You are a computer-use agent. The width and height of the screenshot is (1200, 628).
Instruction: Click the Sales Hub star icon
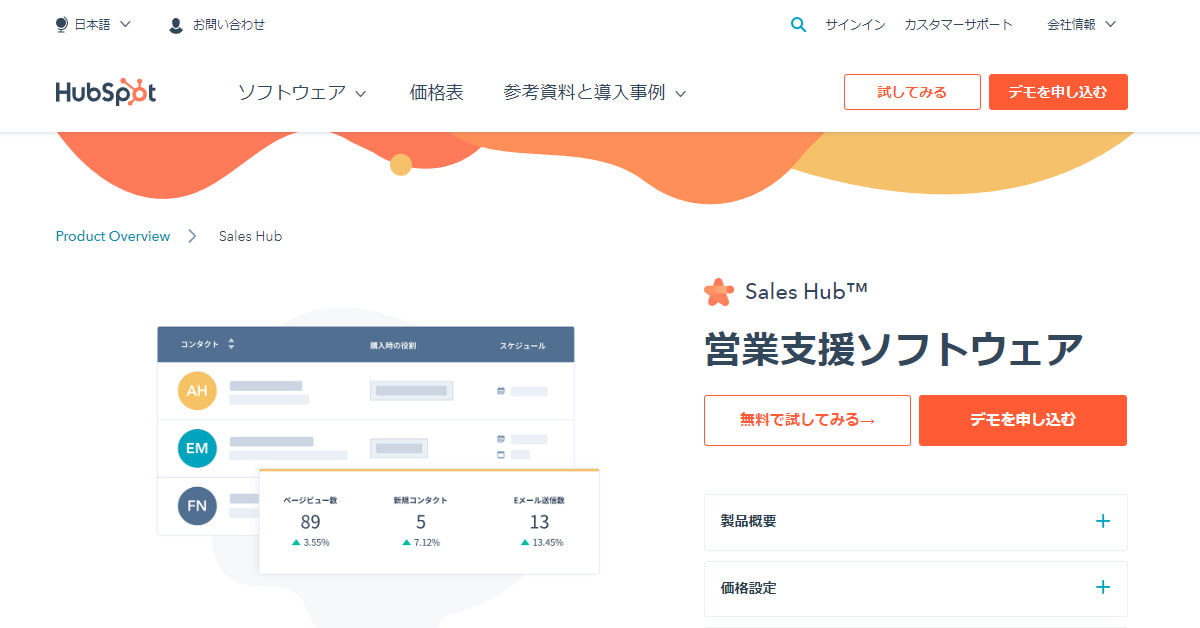click(718, 292)
